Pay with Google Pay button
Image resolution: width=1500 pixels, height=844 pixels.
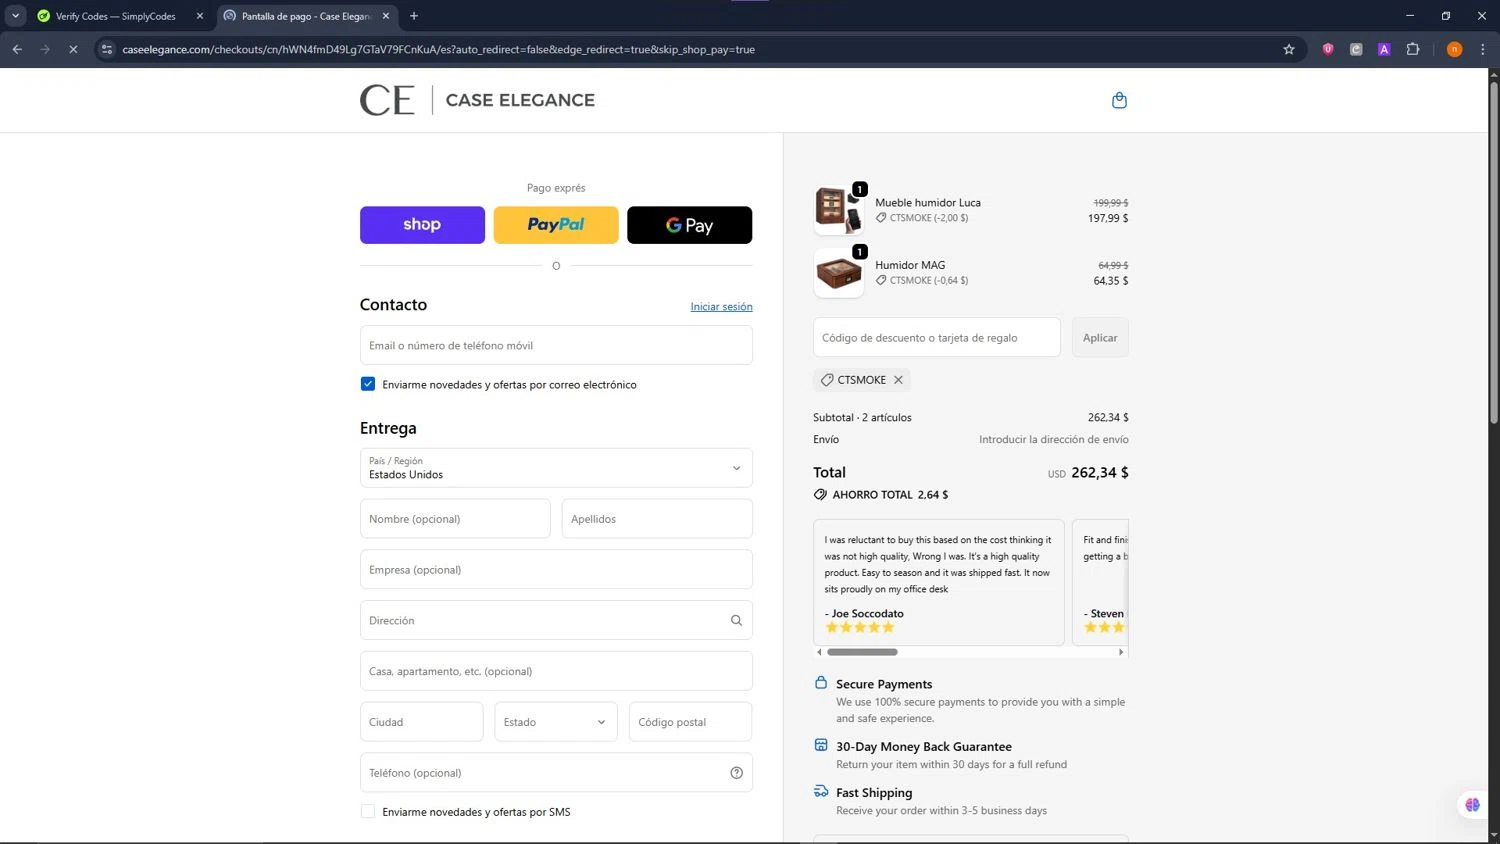(x=689, y=225)
